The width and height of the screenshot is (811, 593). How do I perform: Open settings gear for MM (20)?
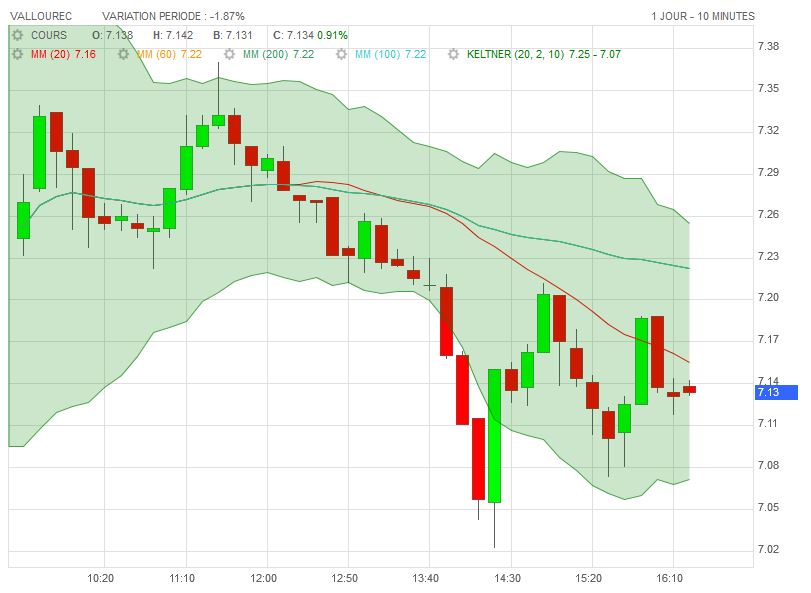point(18,54)
